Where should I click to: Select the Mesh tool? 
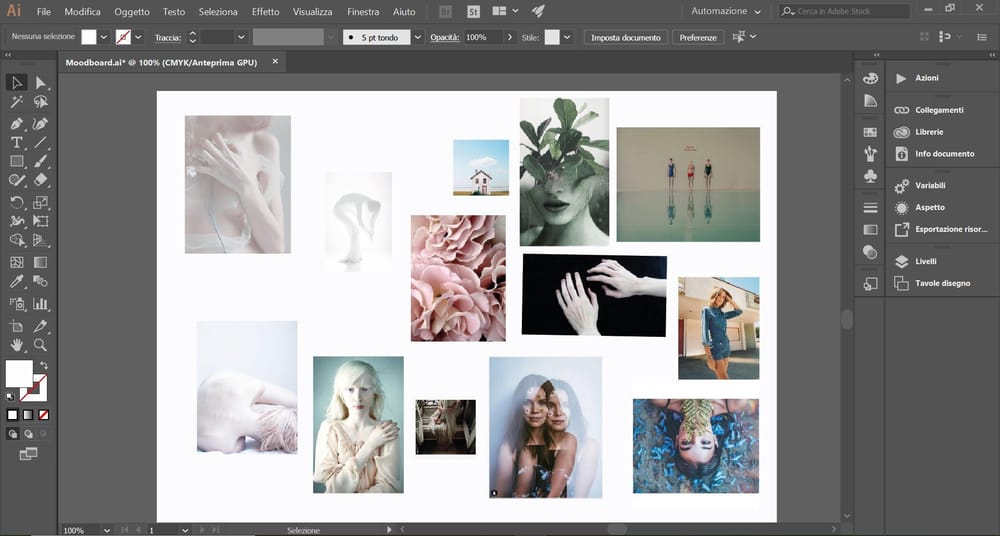17,262
